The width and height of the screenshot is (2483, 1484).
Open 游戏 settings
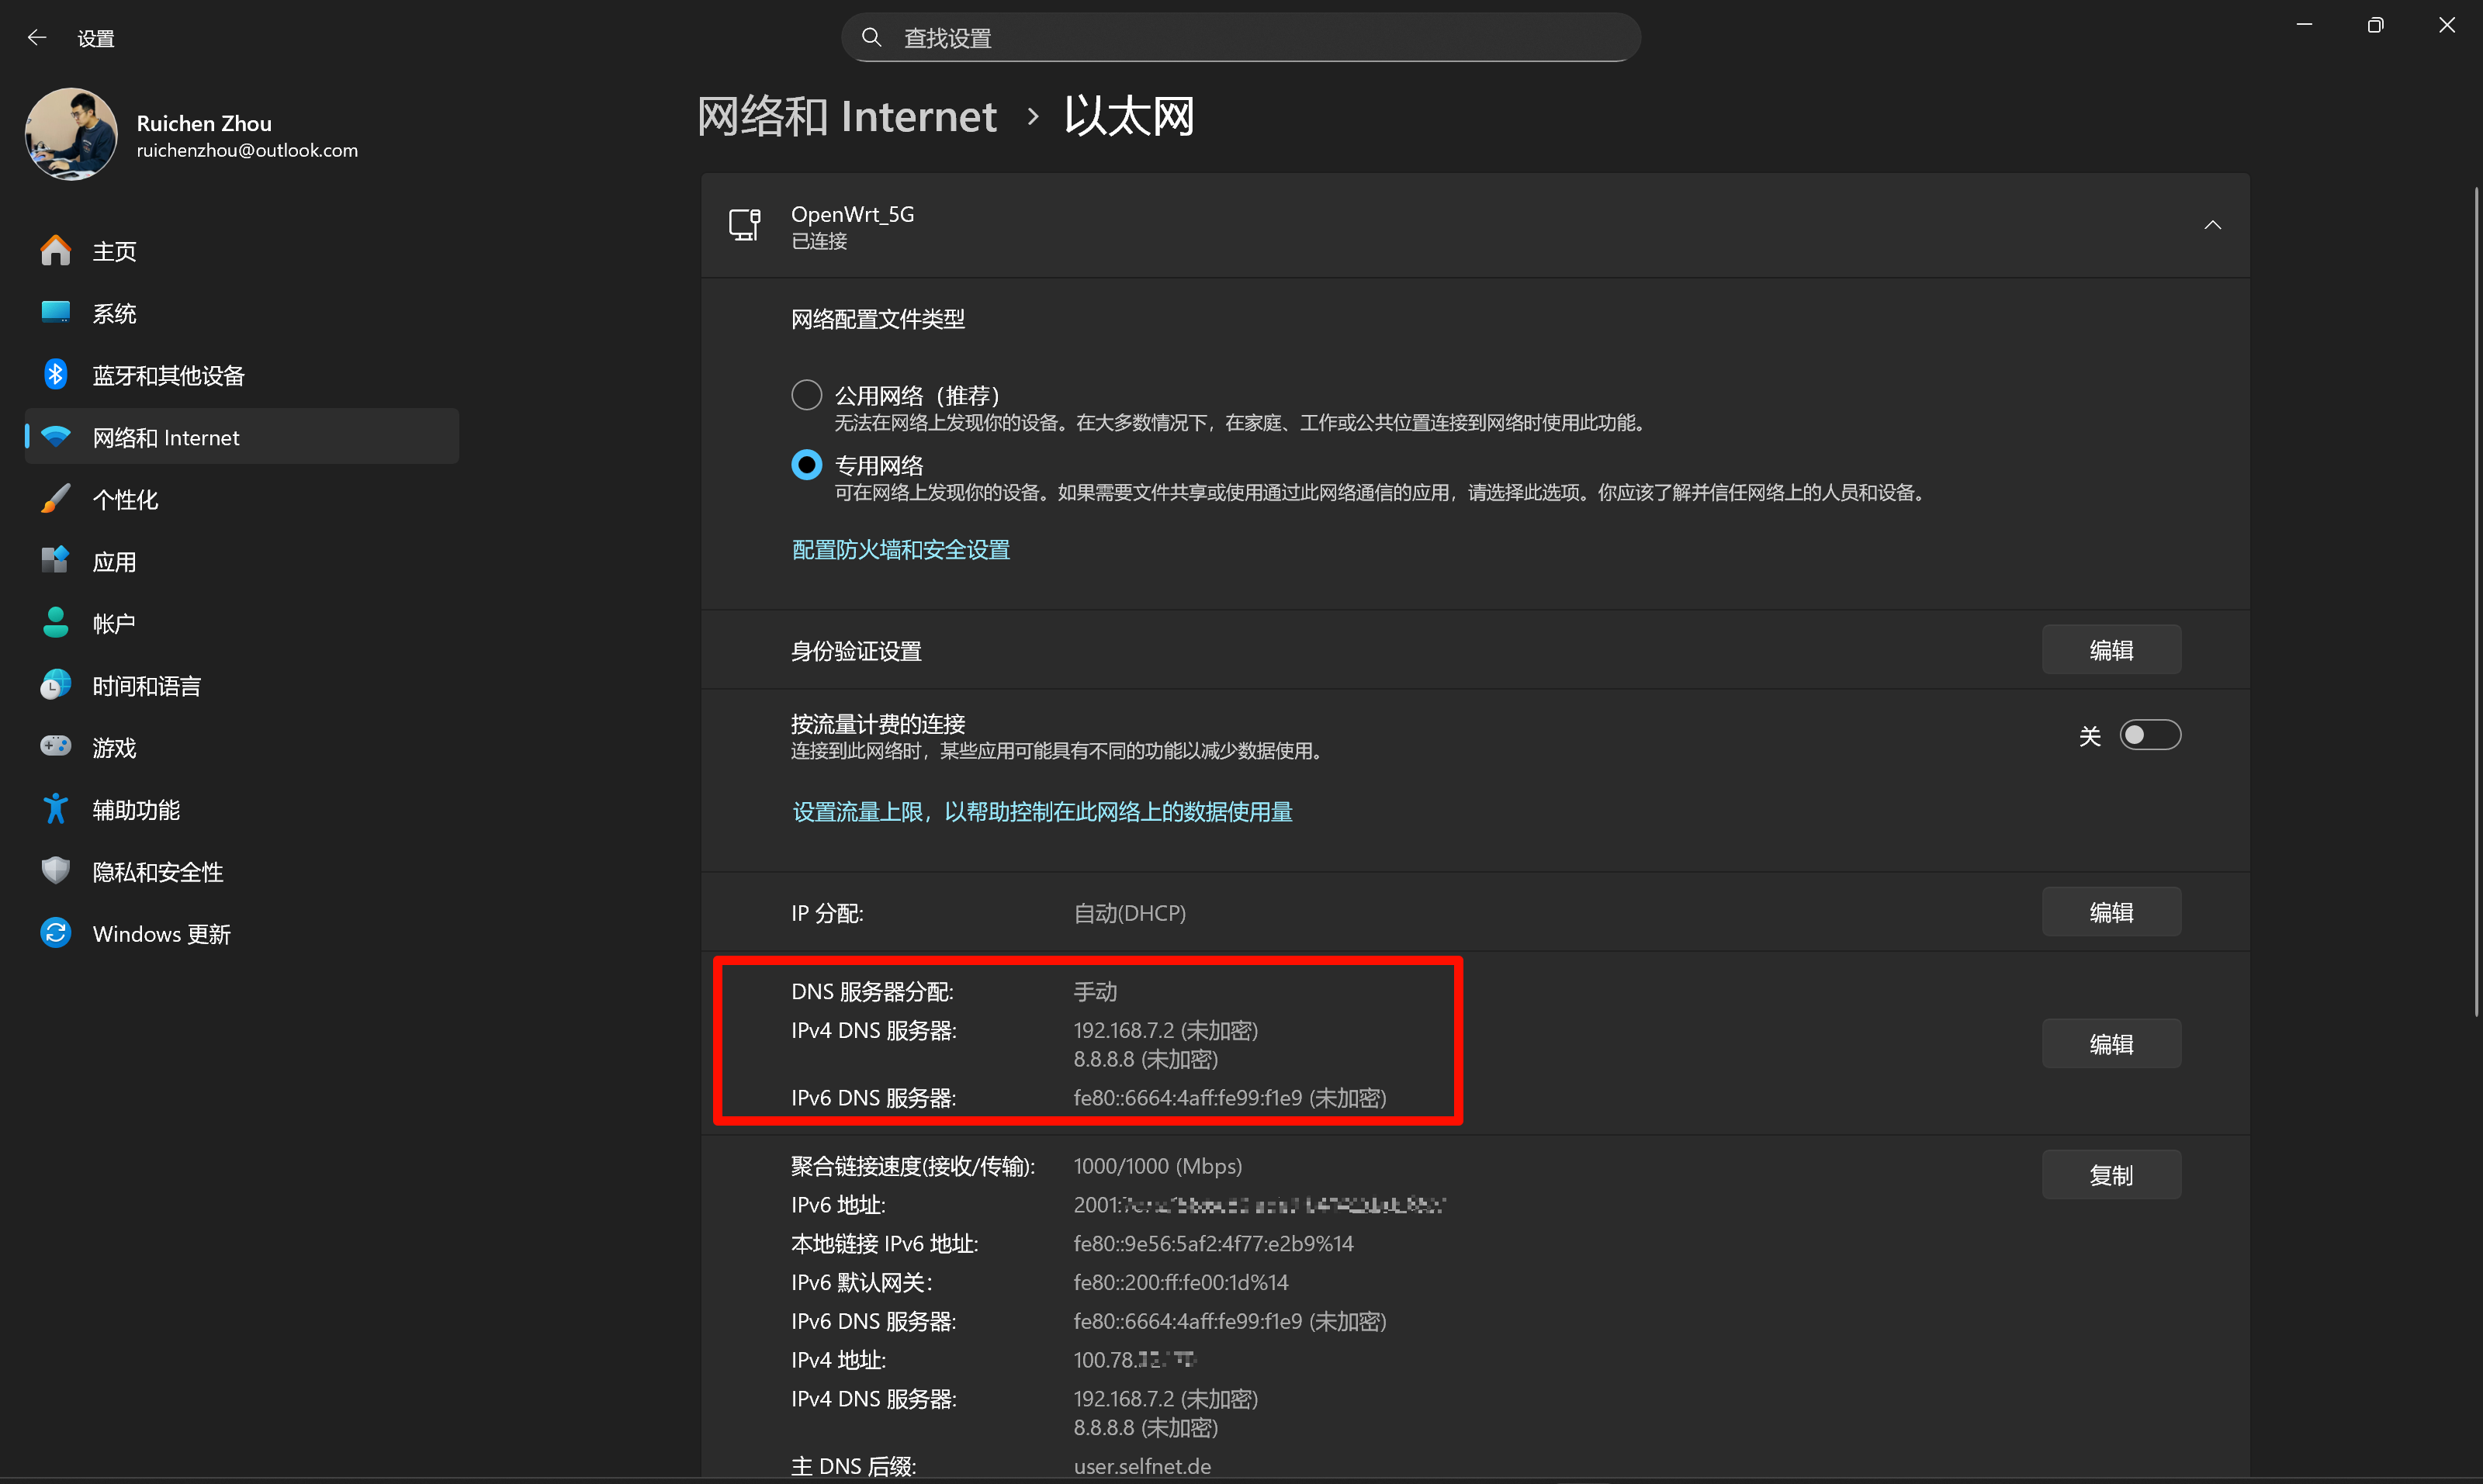tap(113, 747)
